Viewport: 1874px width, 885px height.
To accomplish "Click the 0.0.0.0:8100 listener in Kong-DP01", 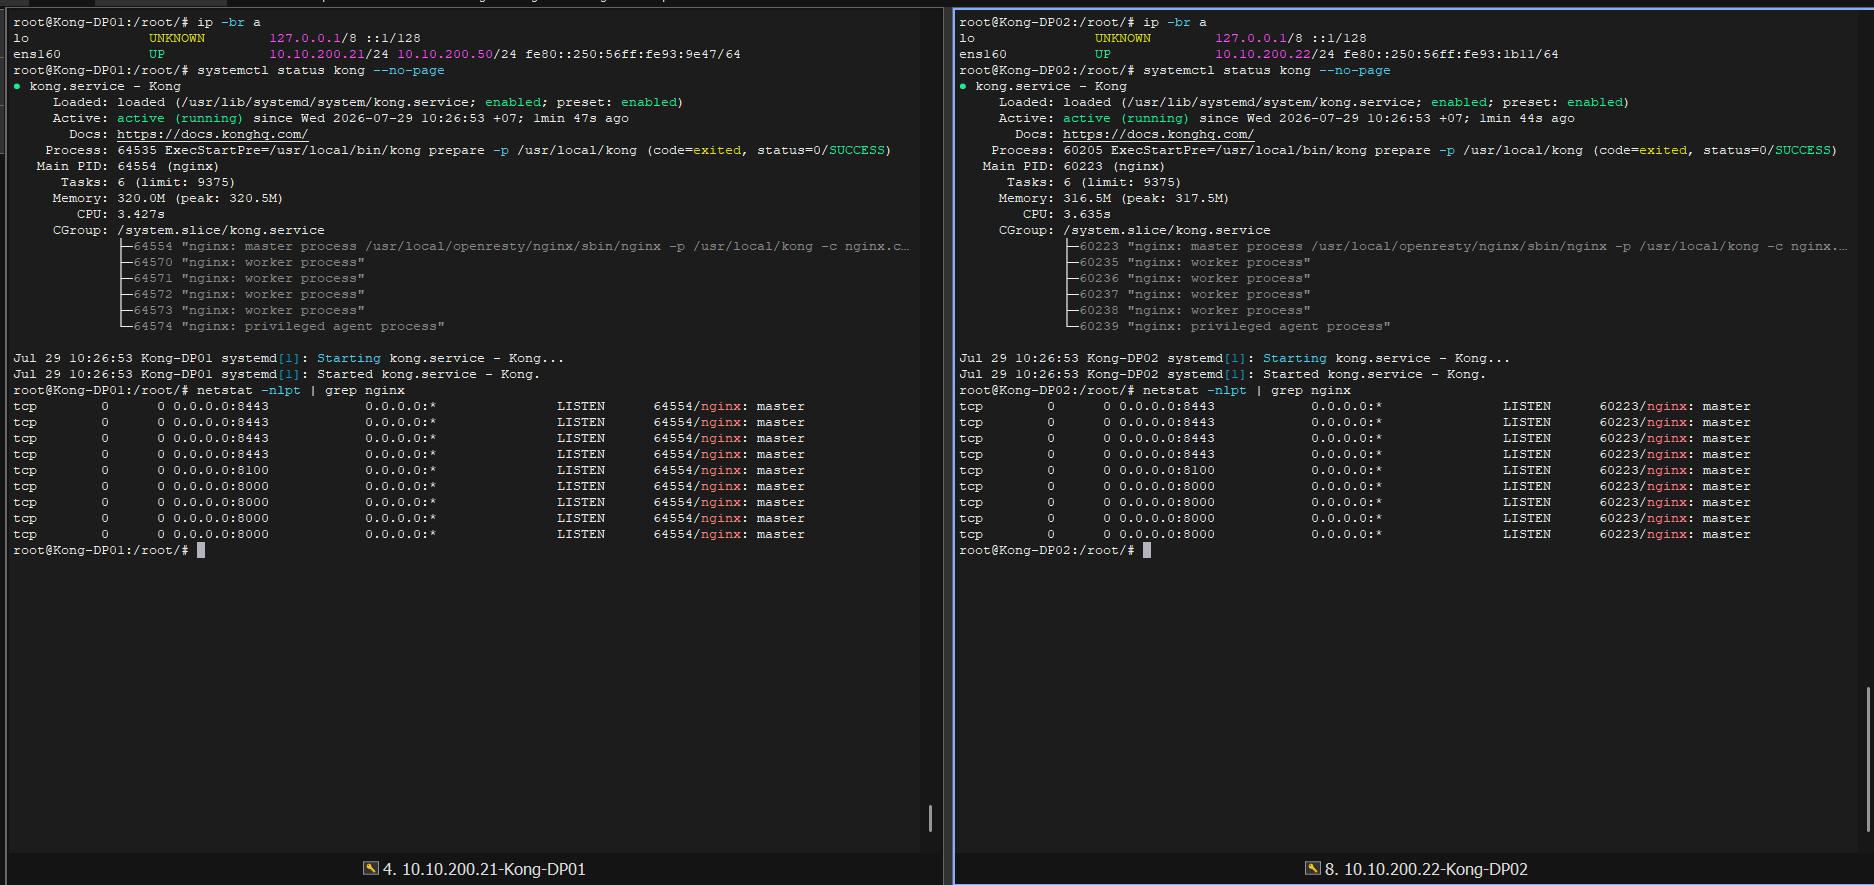I will [221, 470].
